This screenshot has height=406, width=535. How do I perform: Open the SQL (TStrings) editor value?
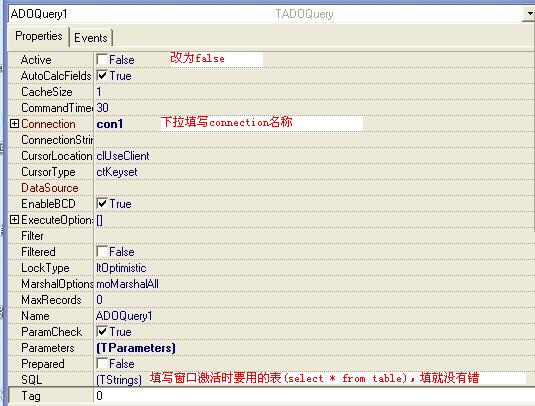[119, 380]
